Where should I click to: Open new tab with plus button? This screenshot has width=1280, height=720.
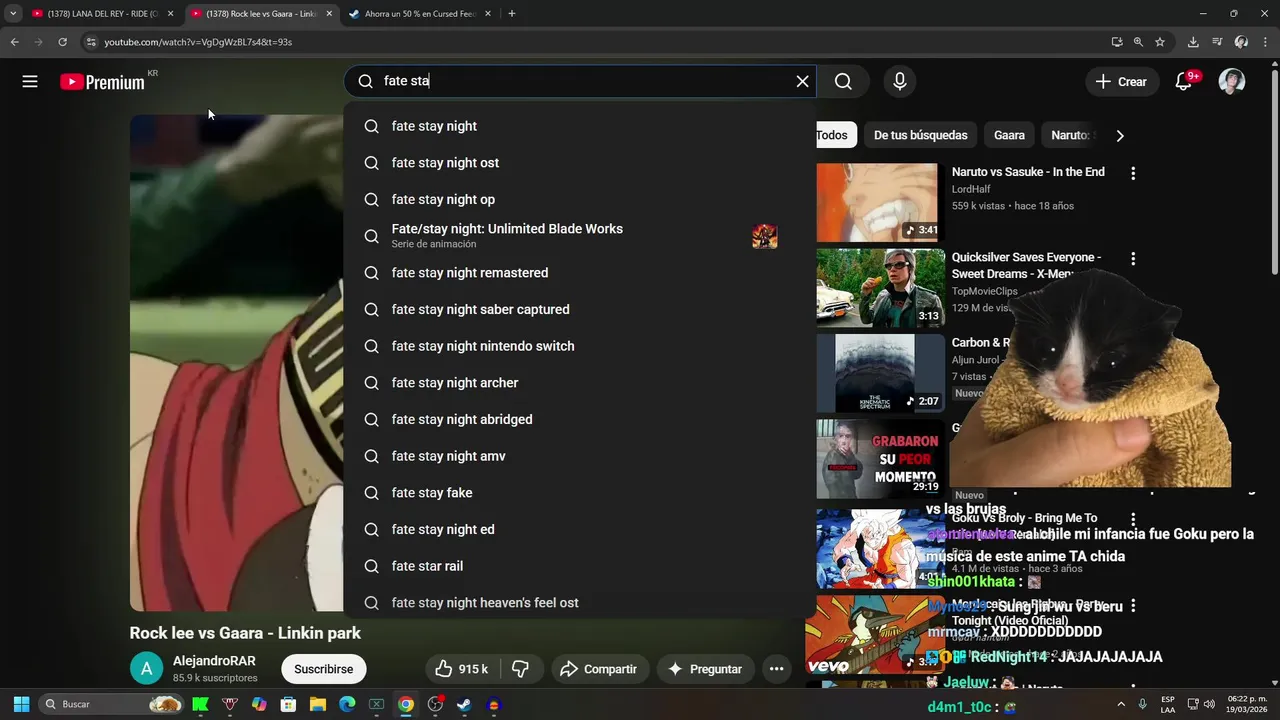pos(511,14)
